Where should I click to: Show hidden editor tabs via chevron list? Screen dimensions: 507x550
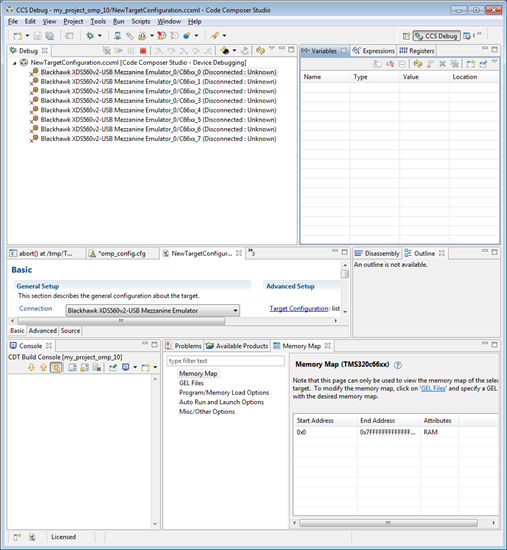(x=252, y=252)
